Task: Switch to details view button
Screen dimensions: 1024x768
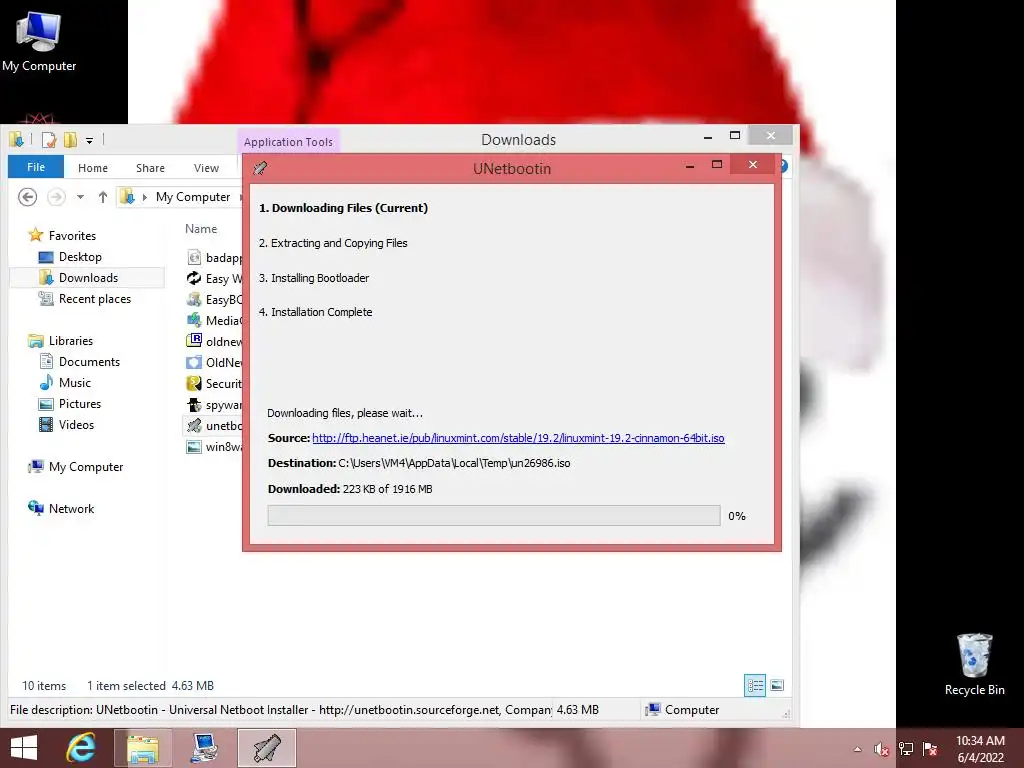Action: click(755, 685)
